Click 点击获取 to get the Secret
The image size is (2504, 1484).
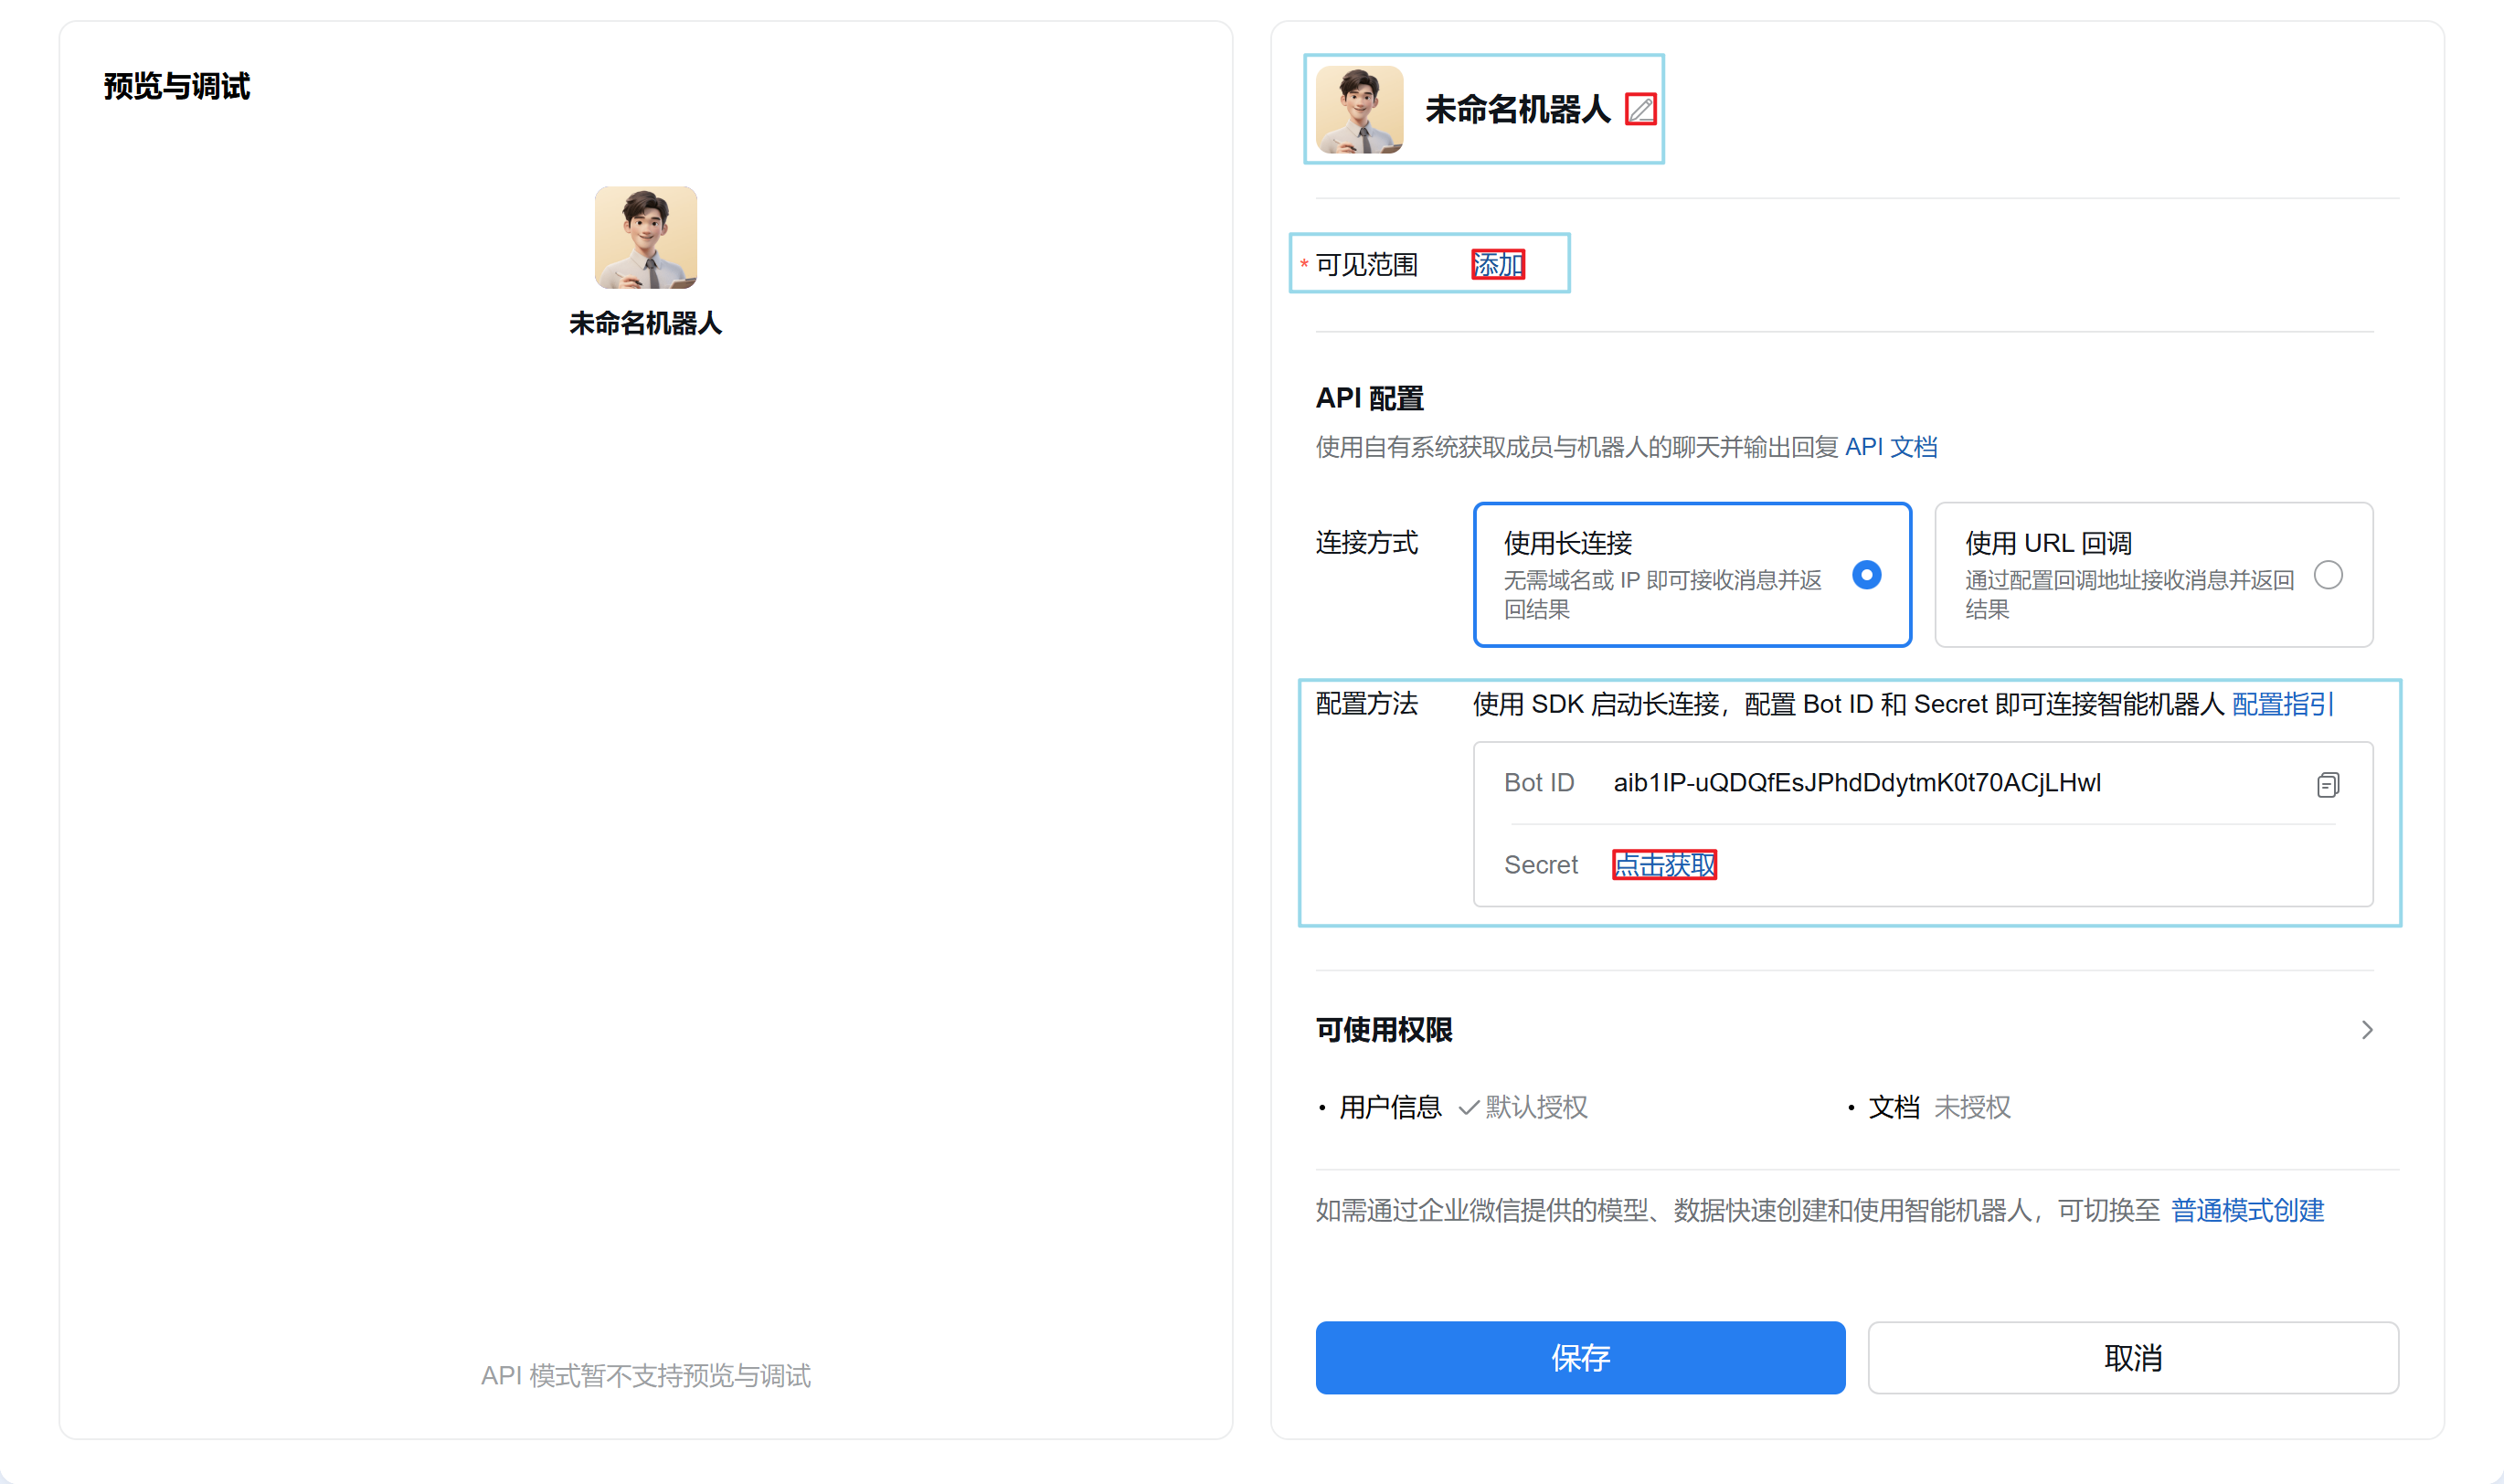[1664, 865]
